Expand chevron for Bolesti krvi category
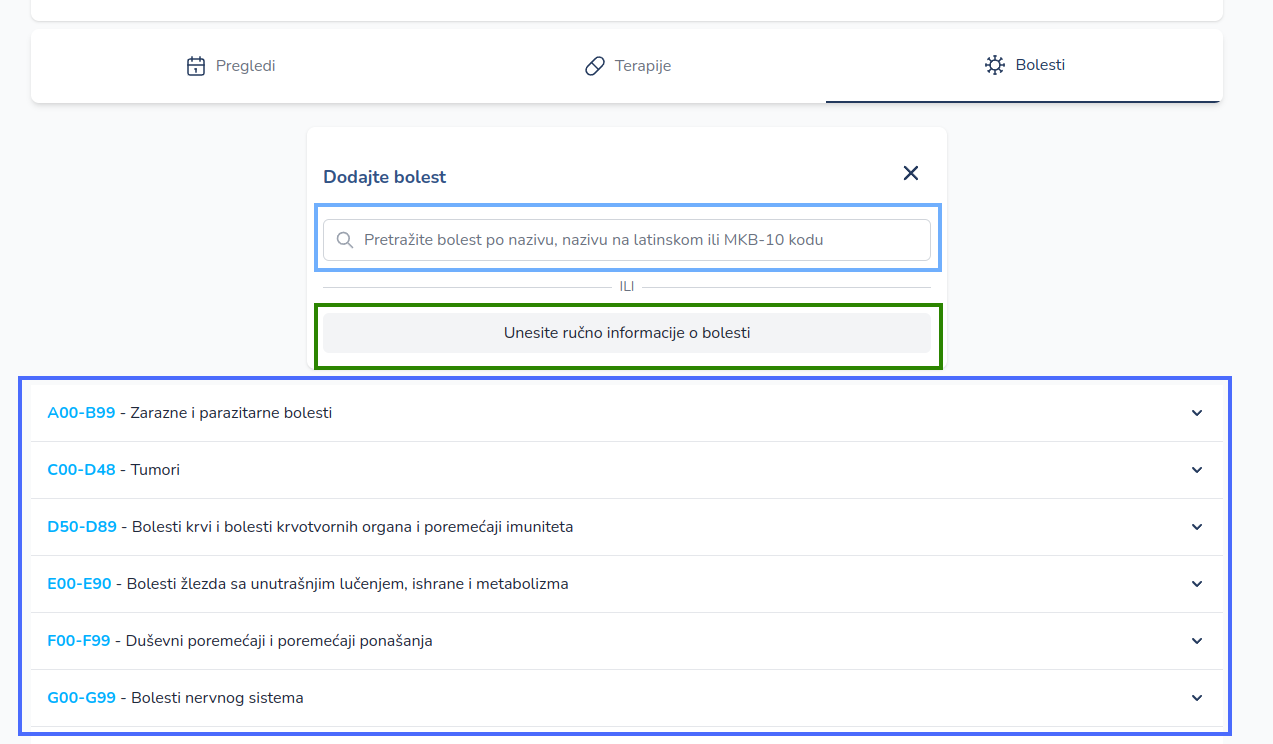Image resolution: width=1273 pixels, height=744 pixels. [x=1197, y=527]
